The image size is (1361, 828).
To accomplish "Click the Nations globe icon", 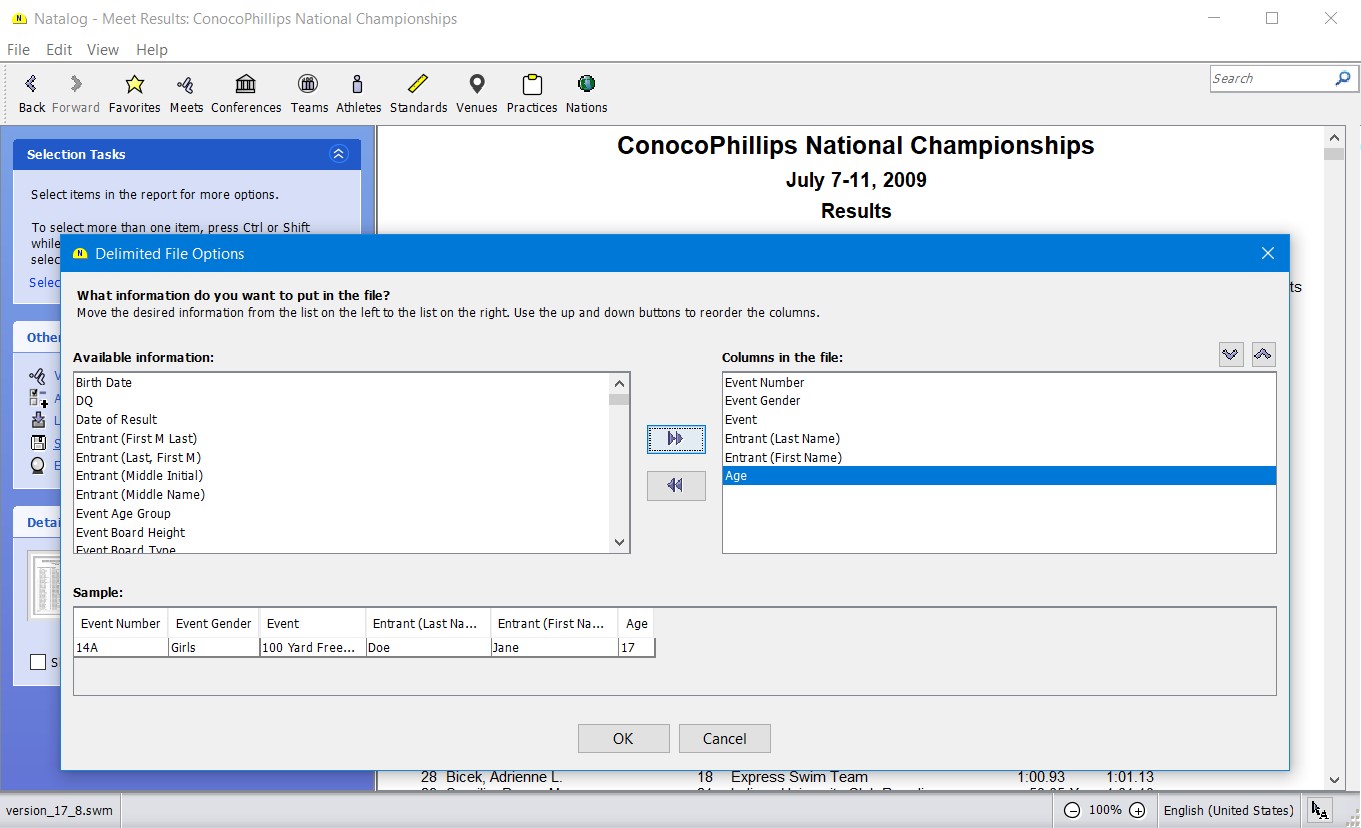I will point(586,85).
